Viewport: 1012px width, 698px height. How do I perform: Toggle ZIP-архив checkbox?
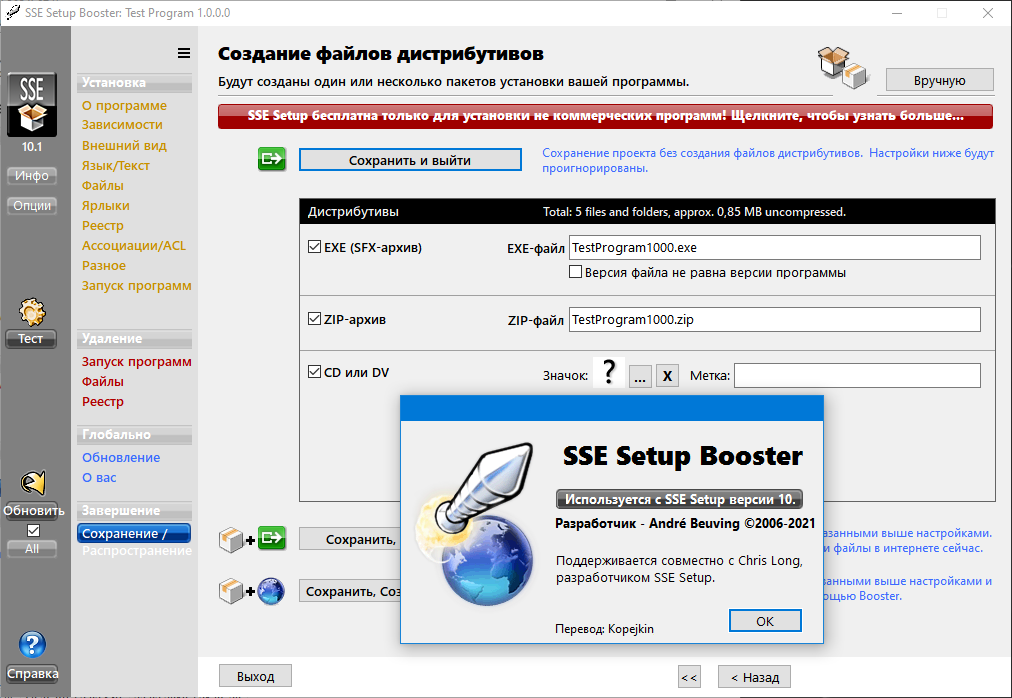tap(314, 318)
